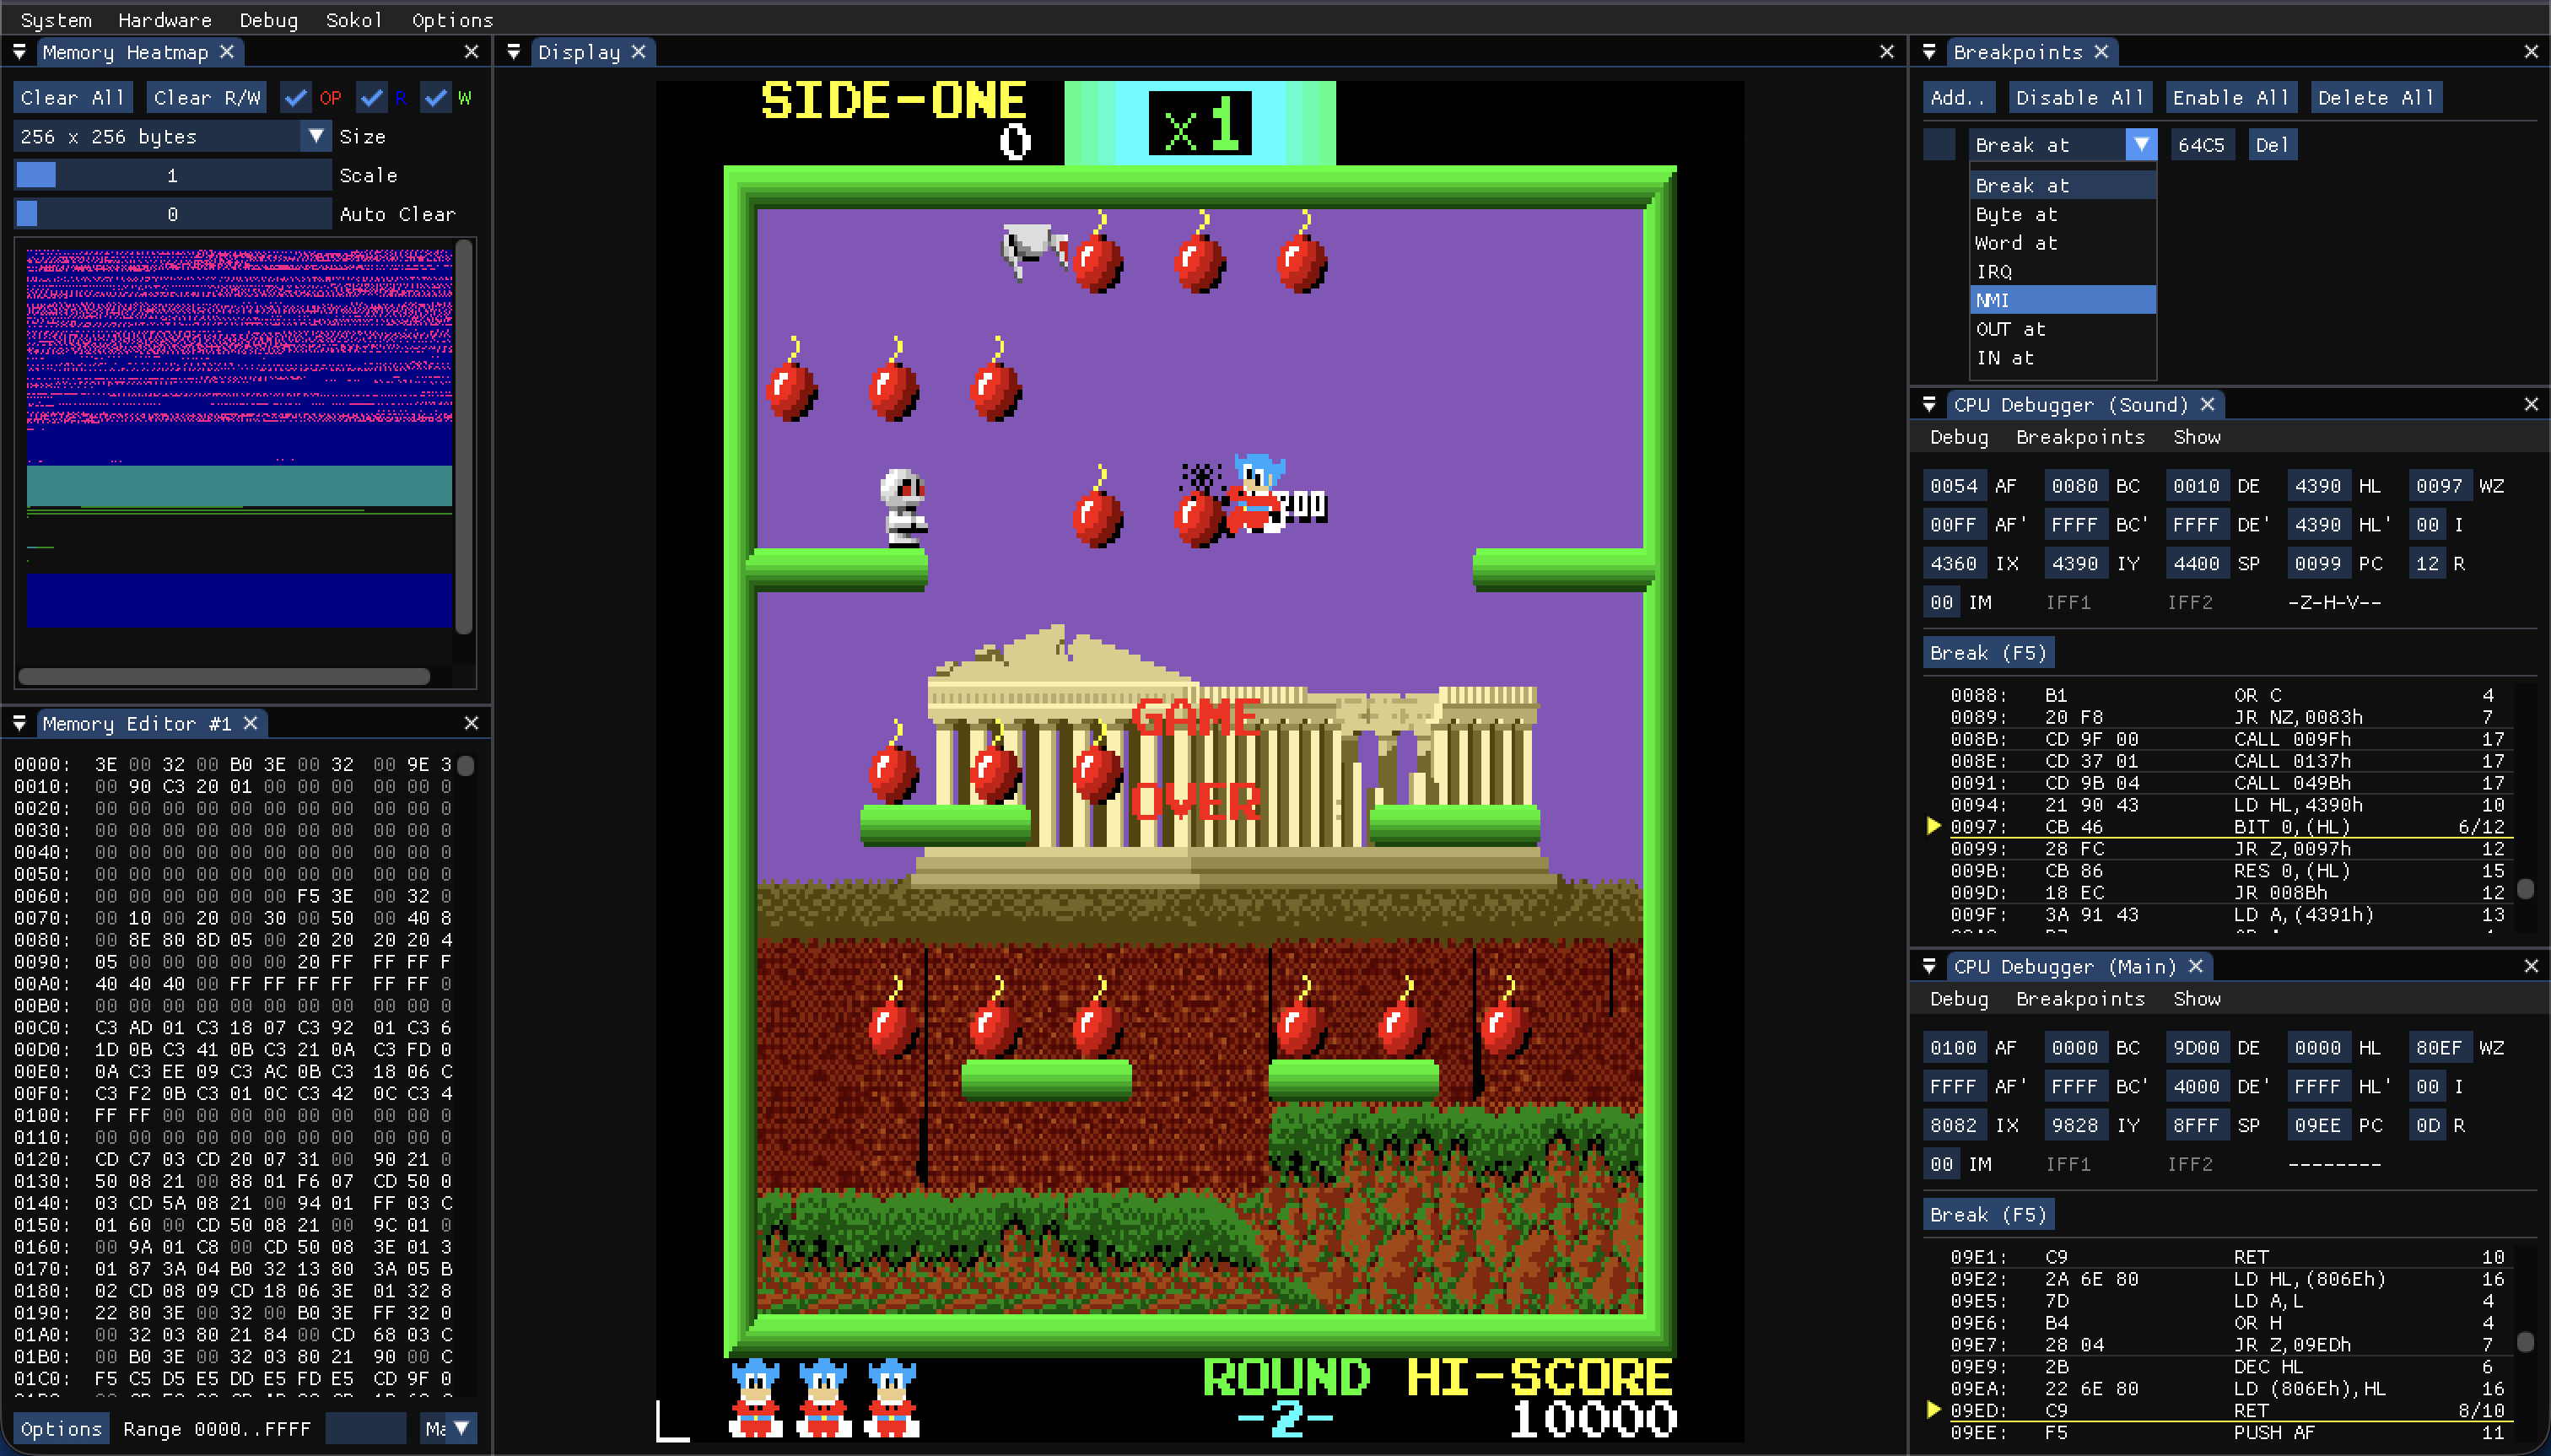
Task: Toggle the W (write) heatmap checkbox
Action: click(x=435, y=98)
